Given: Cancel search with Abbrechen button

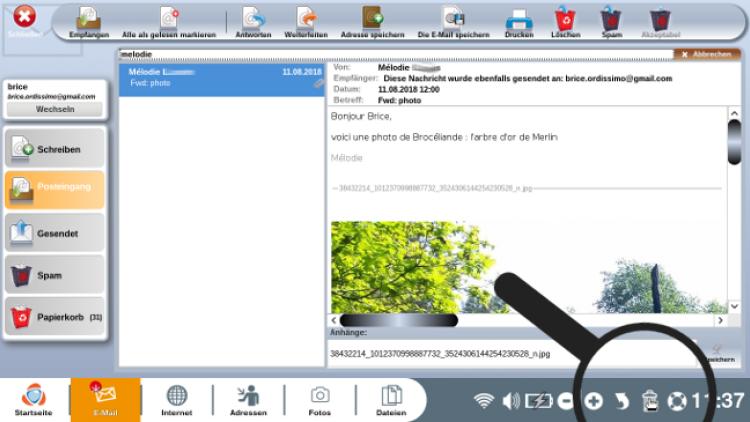Looking at the screenshot, I should click(706, 54).
